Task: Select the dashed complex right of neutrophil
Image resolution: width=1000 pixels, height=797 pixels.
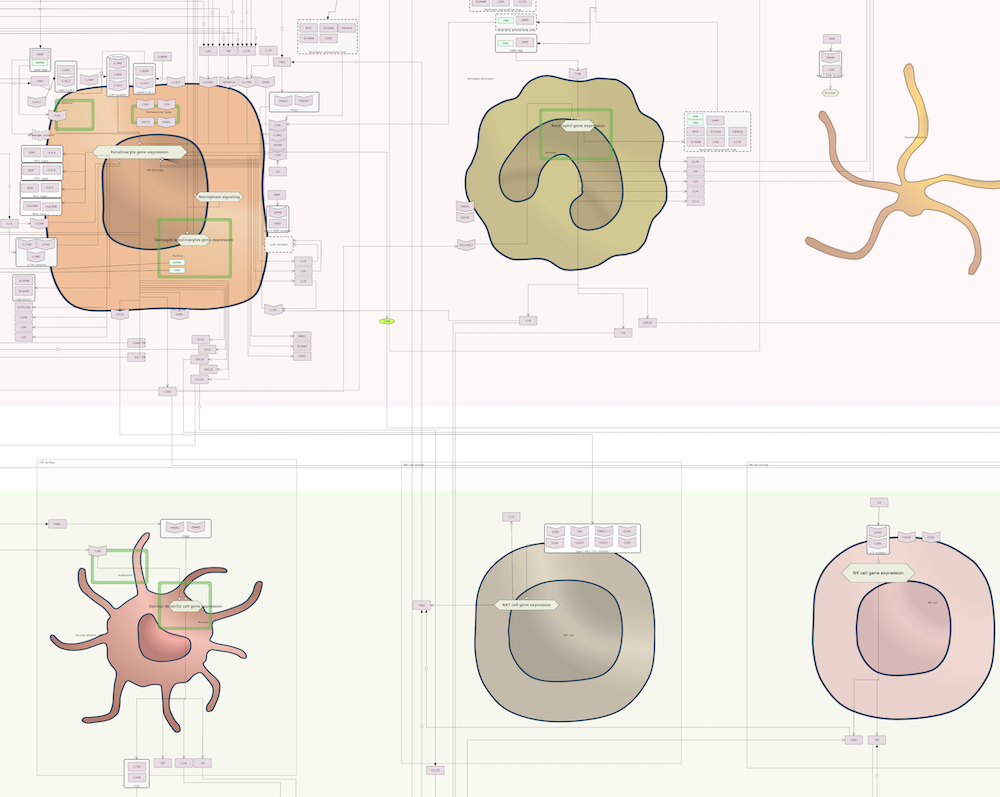Action: pyautogui.click(x=717, y=131)
